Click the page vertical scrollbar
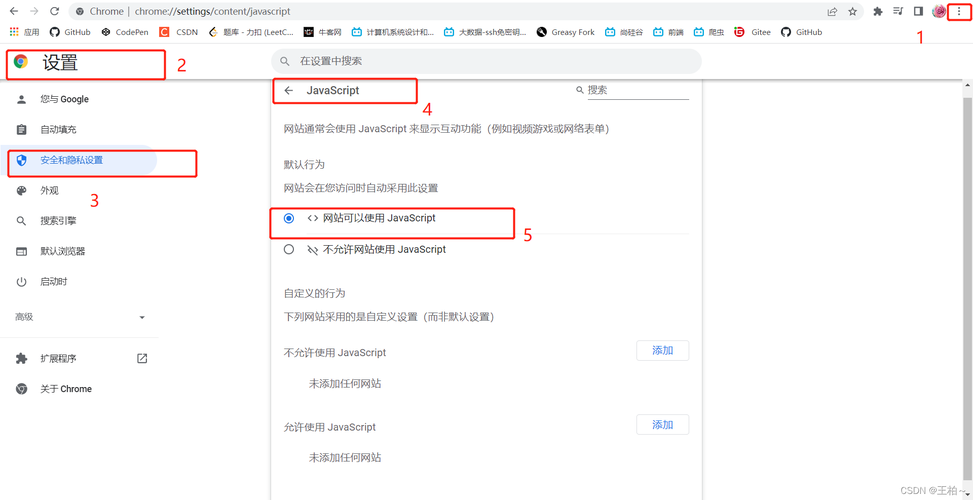The width and height of the screenshot is (973, 500). point(967,290)
